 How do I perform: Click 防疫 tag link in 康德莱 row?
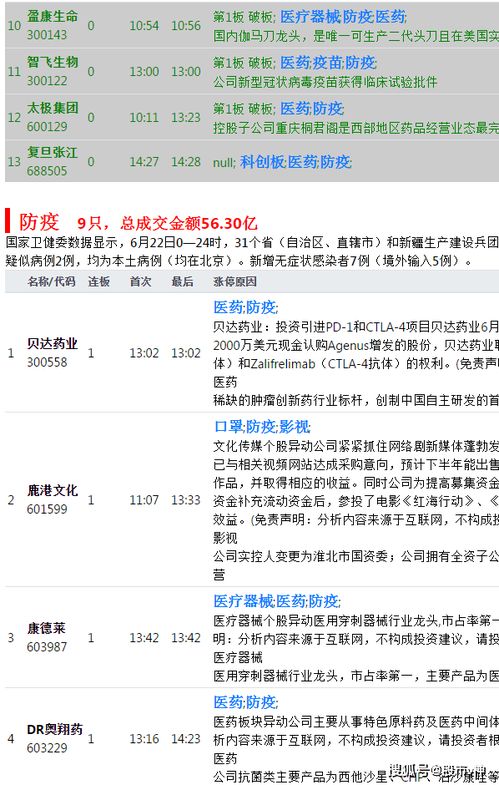click(x=323, y=601)
